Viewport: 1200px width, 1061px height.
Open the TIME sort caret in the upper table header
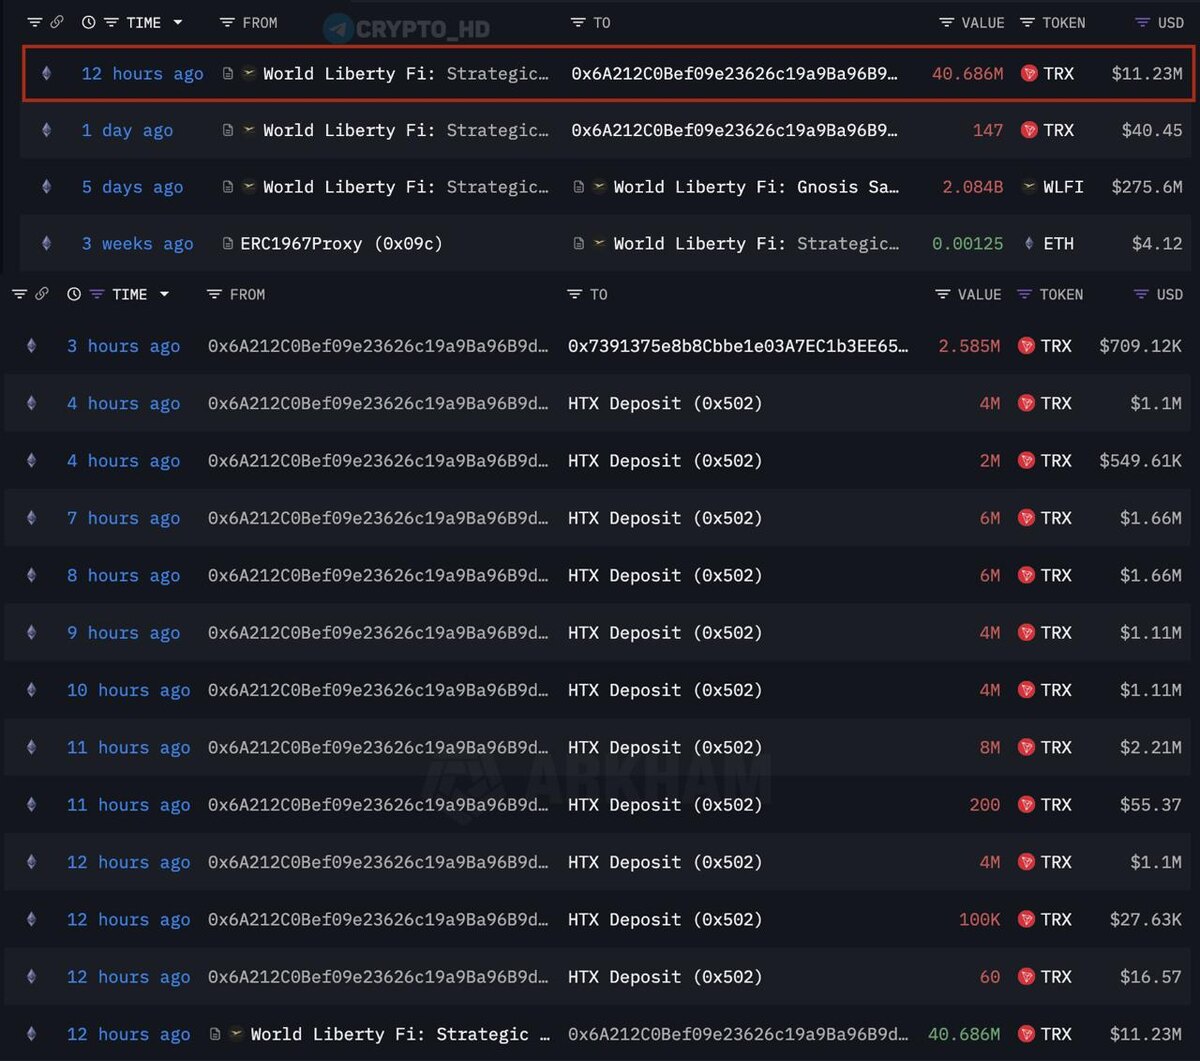tap(178, 22)
